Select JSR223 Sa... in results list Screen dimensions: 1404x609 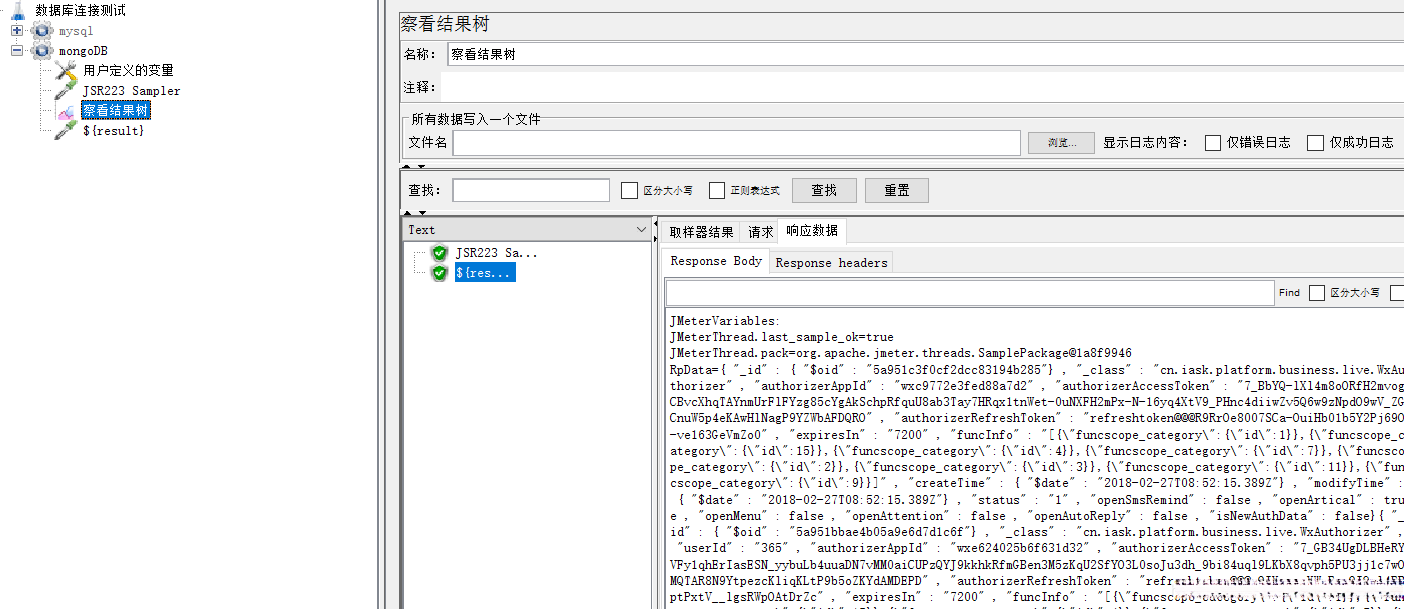pyautogui.click(x=497, y=253)
